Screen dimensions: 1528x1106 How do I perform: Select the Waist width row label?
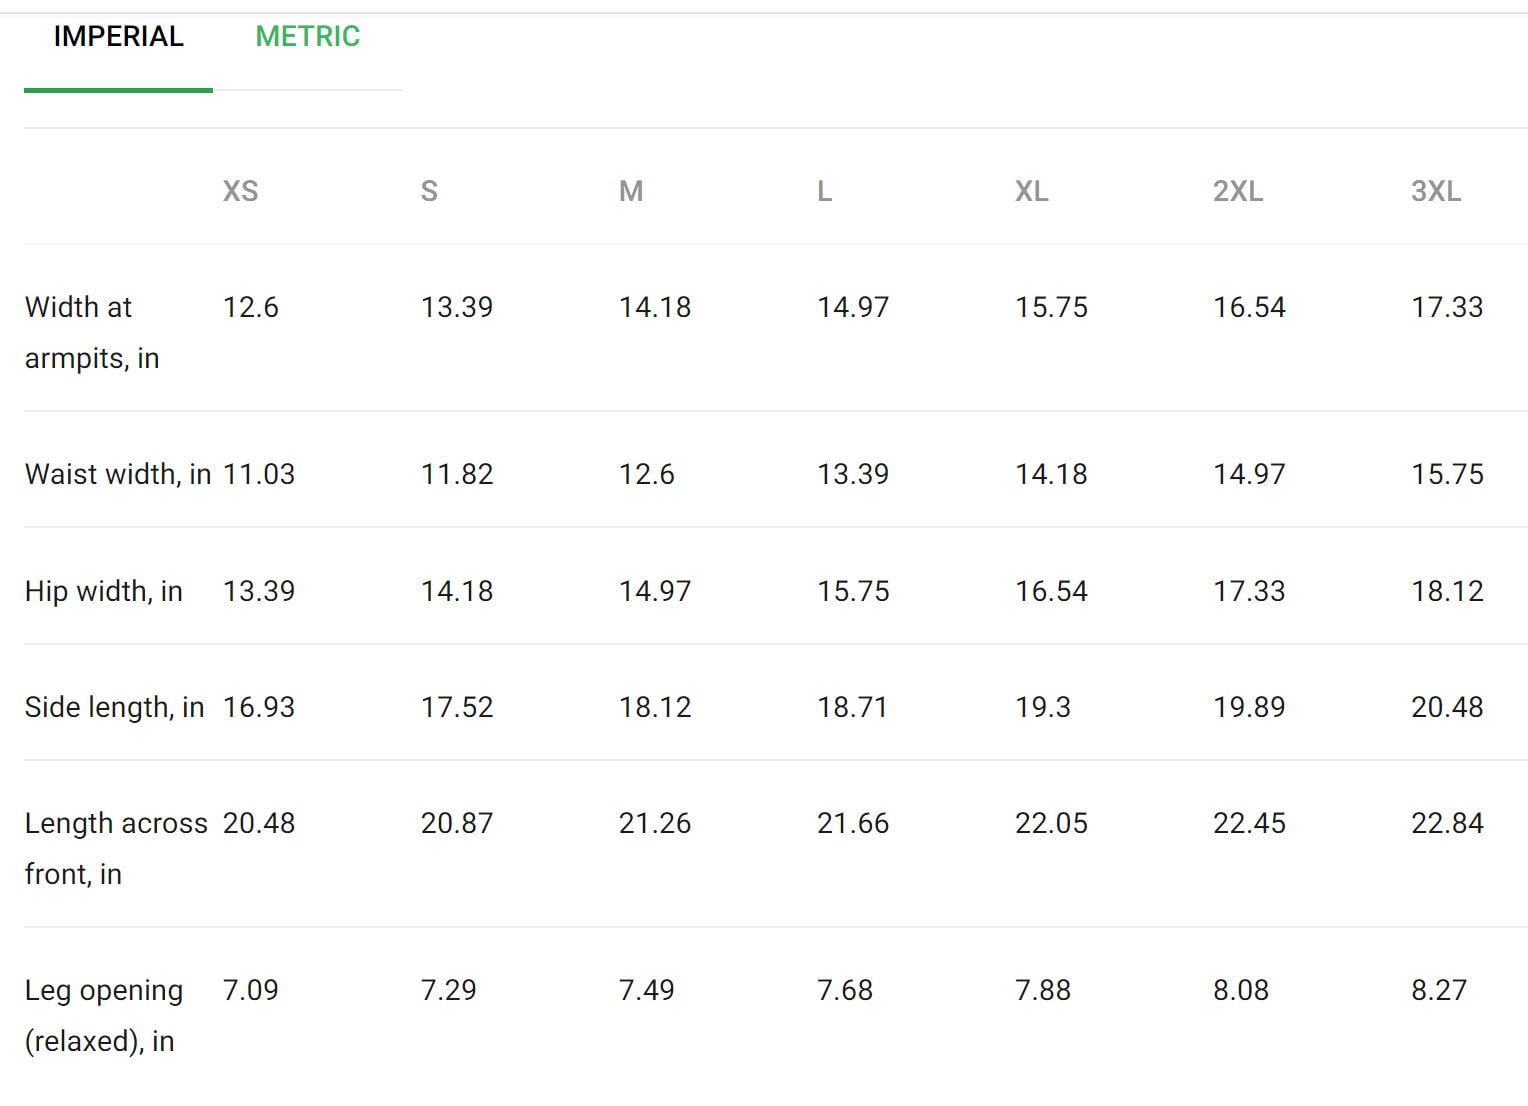118,474
